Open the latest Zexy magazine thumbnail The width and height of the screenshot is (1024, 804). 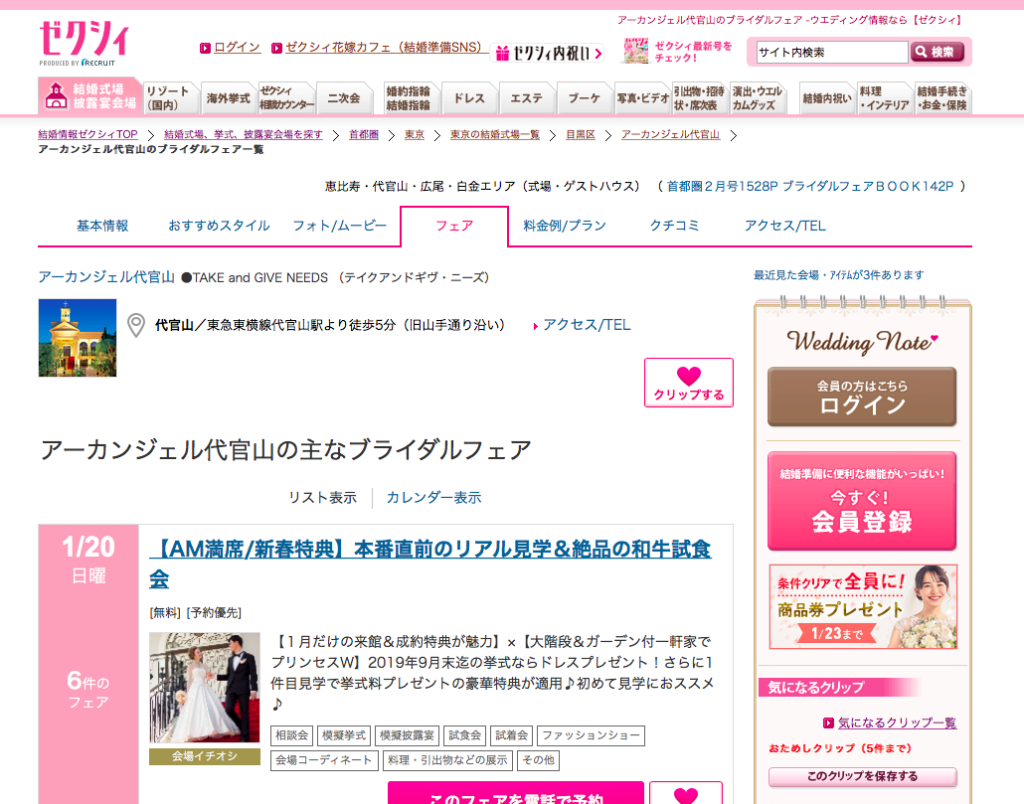635,51
